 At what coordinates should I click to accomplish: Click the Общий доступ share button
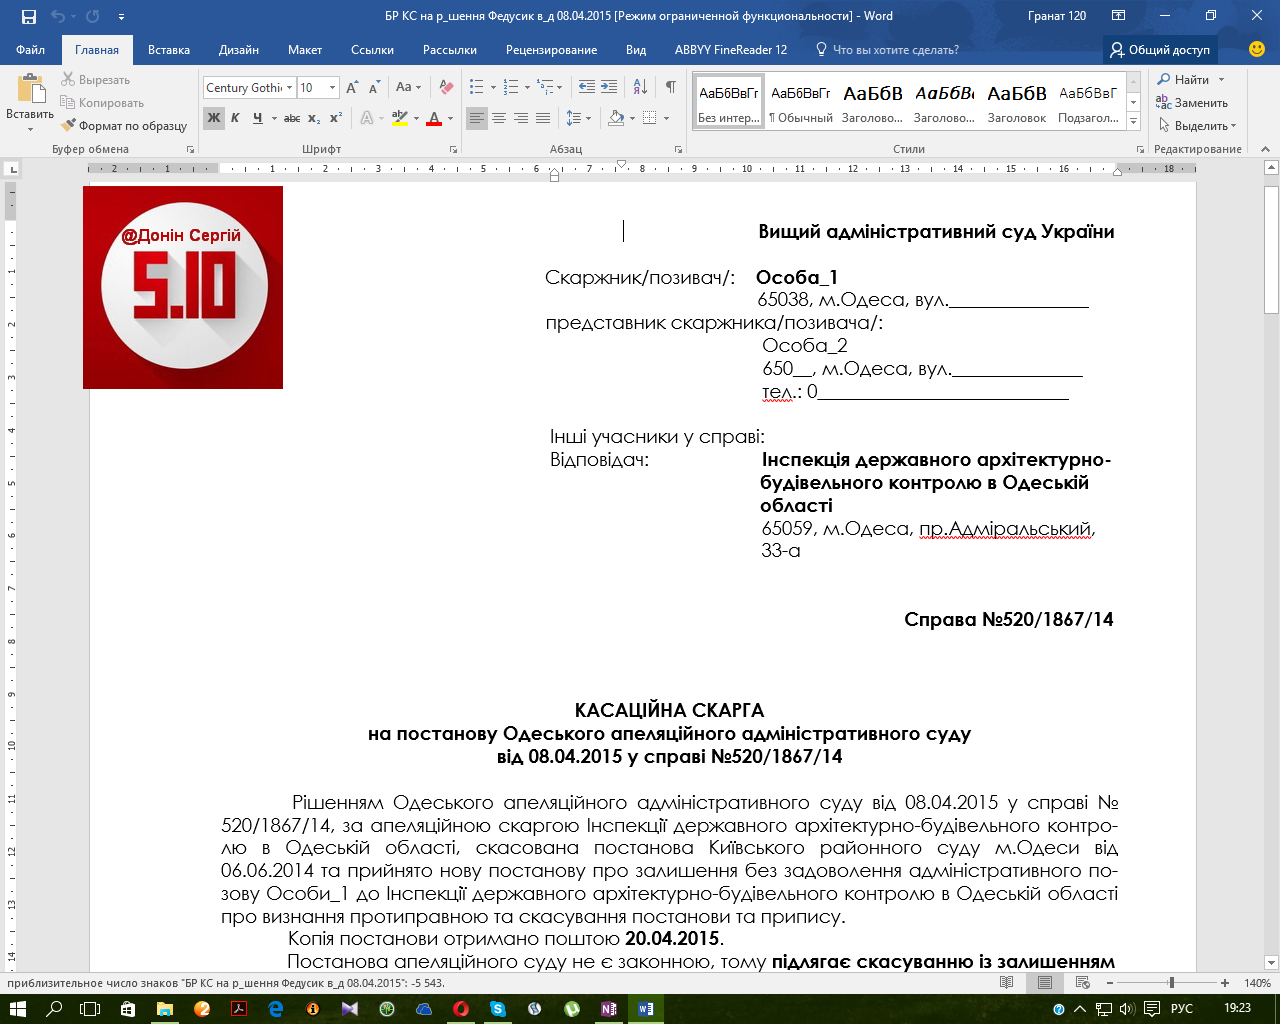click(x=1160, y=50)
